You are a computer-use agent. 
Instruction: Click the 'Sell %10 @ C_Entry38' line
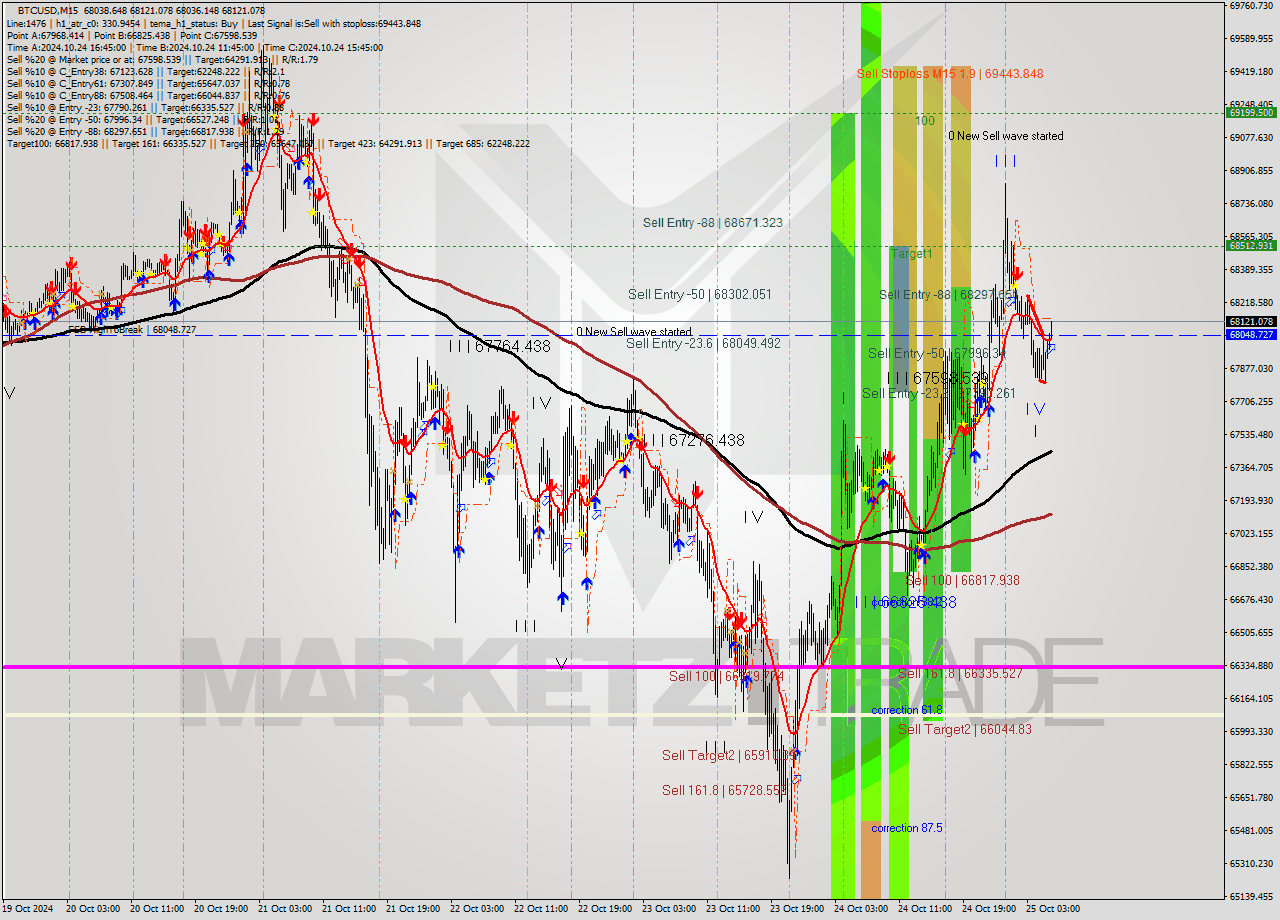(x=146, y=71)
